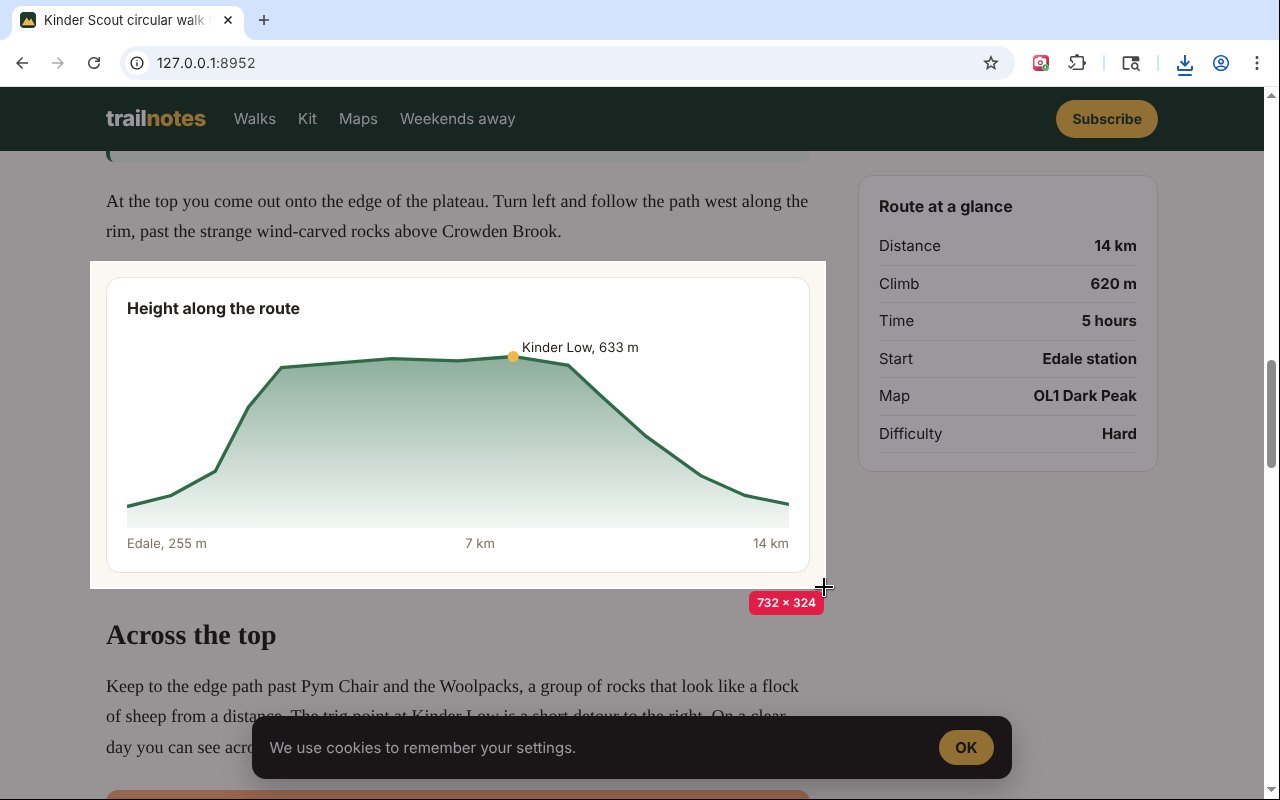This screenshot has width=1280, height=800.
Task: Click the tab search icon in toolbar
Action: point(1131,63)
